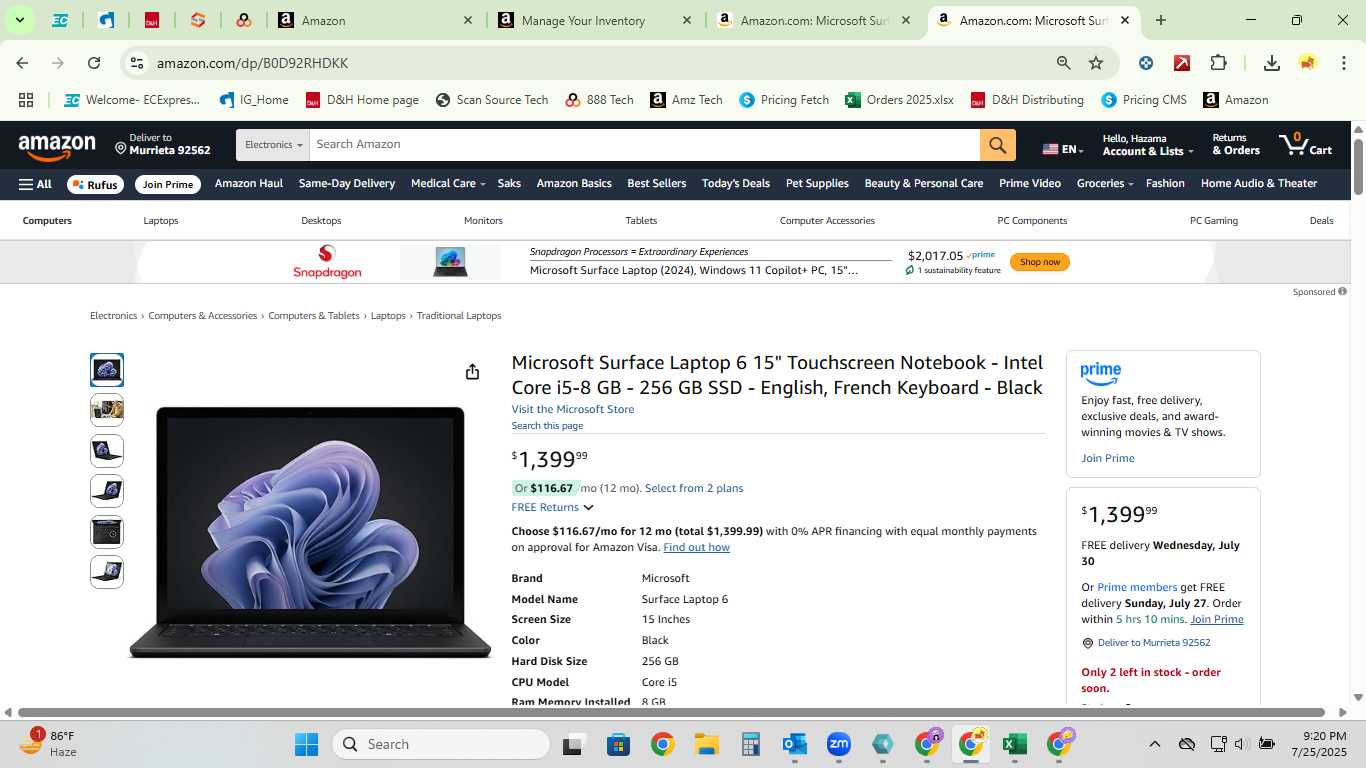Screen dimensions: 1366x768
Task: Go to Today's Deals
Action: pyautogui.click(x=736, y=184)
